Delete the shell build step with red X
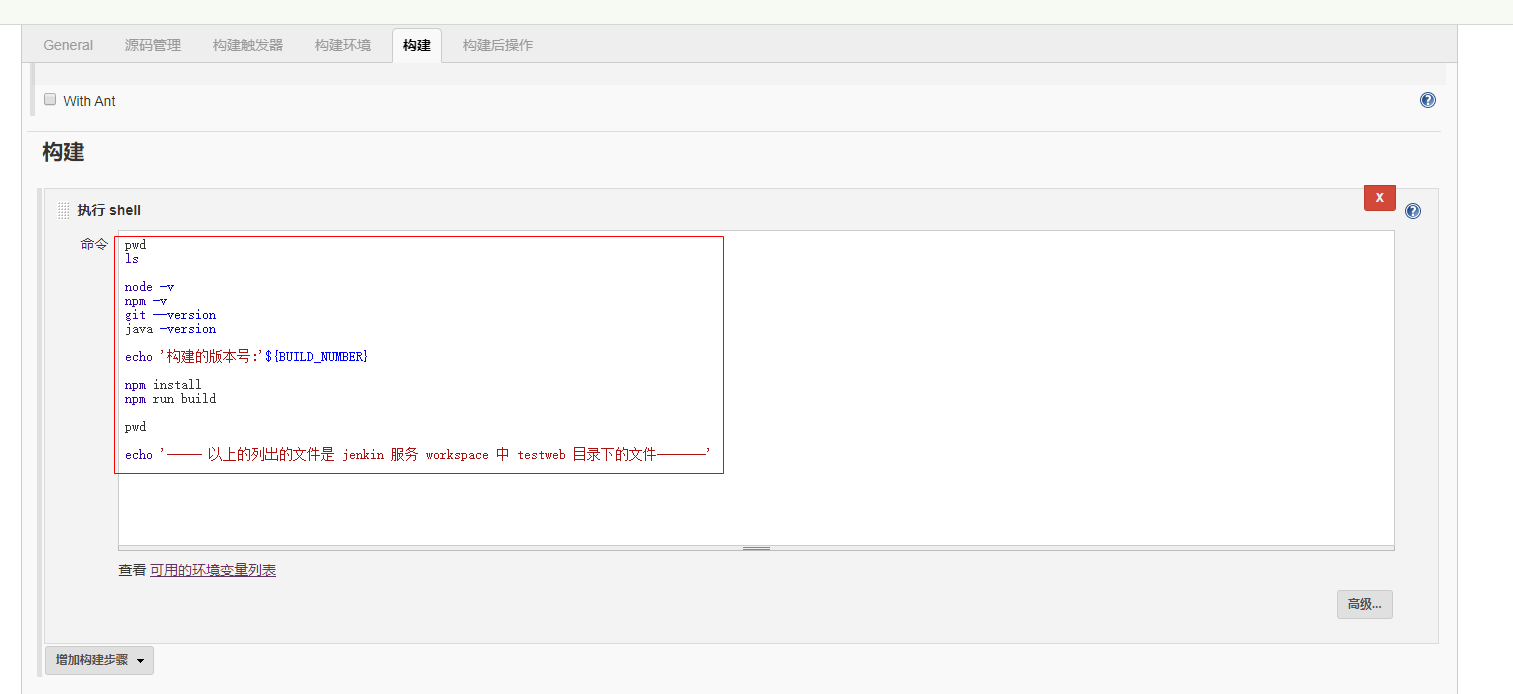The image size is (1513, 694). [x=1379, y=198]
